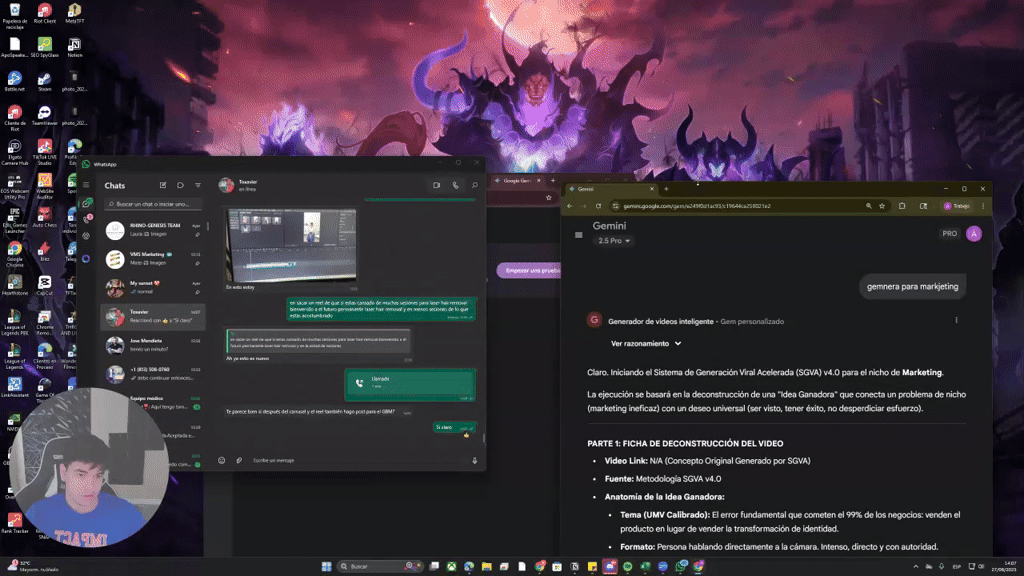The width and height of the screenshot is (1024, 576).
Task: Open the WhatsApp chat filter icon
Action: coord(198,185)
